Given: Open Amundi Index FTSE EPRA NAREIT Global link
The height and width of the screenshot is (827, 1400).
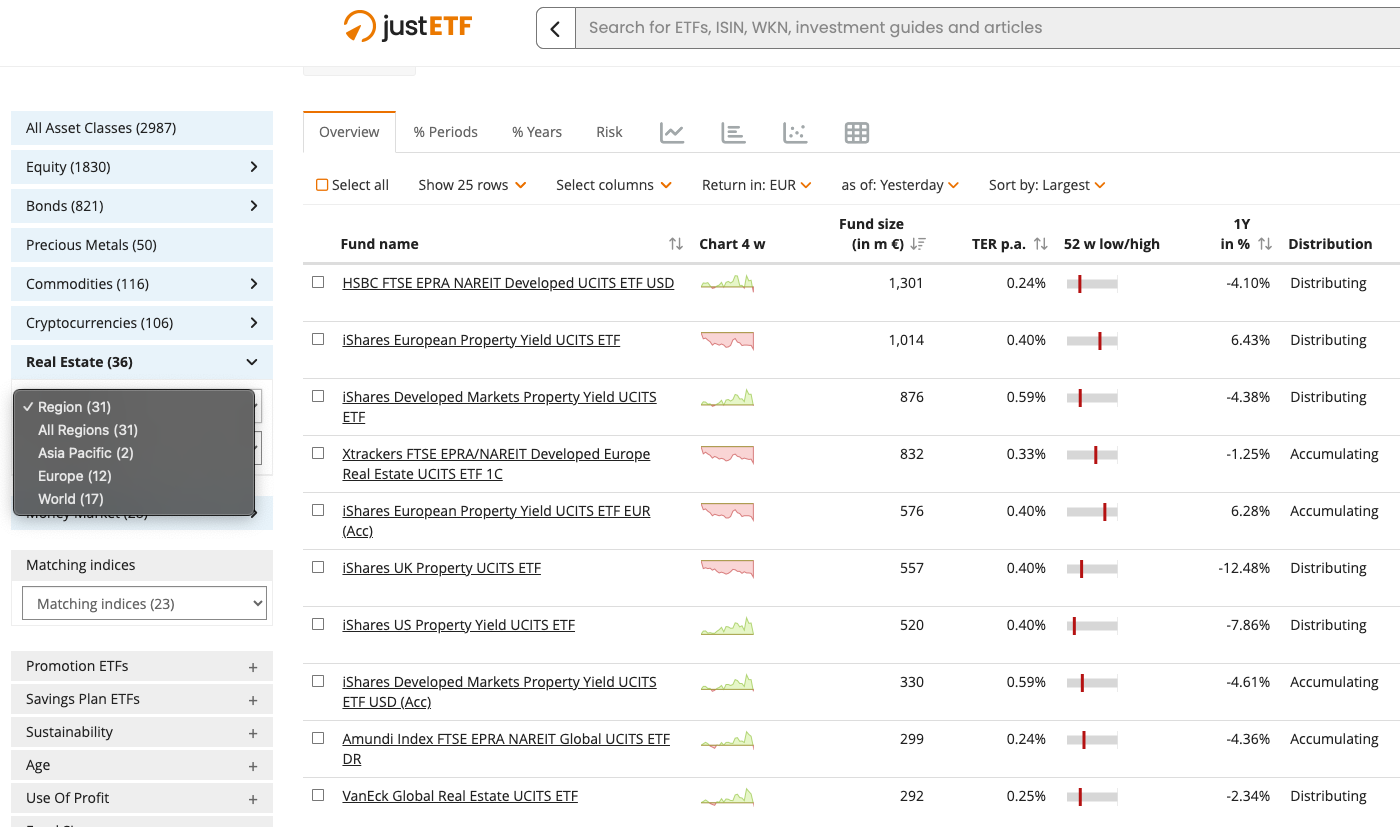Looking at the screenshot, I should [506, 749].
